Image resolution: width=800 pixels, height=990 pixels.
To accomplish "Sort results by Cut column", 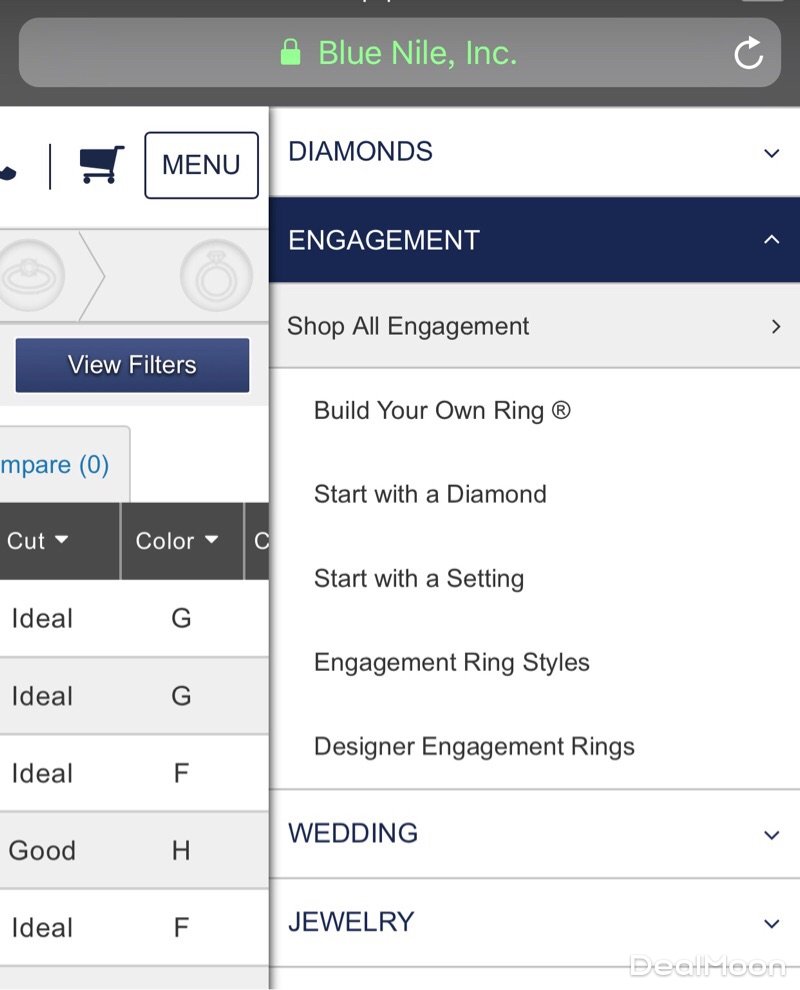I will (x=38, y=541).
